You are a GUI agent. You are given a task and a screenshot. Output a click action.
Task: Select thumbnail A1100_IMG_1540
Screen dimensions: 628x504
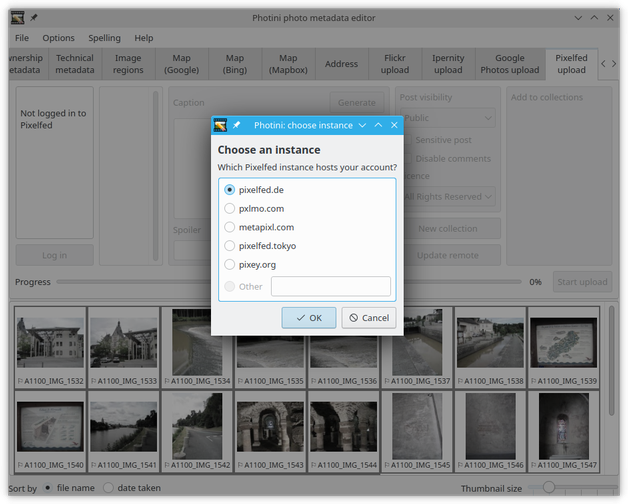pos(50,431)
